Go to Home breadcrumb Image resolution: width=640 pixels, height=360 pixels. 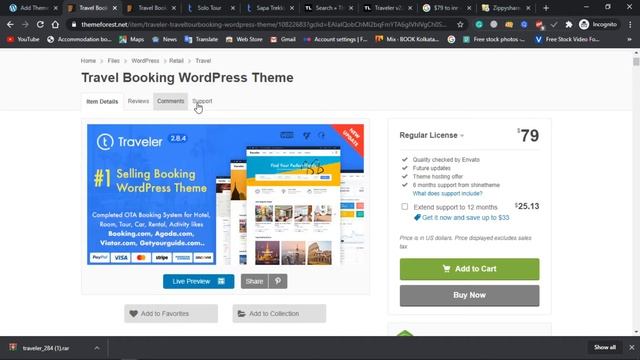[x=88, y=61]
